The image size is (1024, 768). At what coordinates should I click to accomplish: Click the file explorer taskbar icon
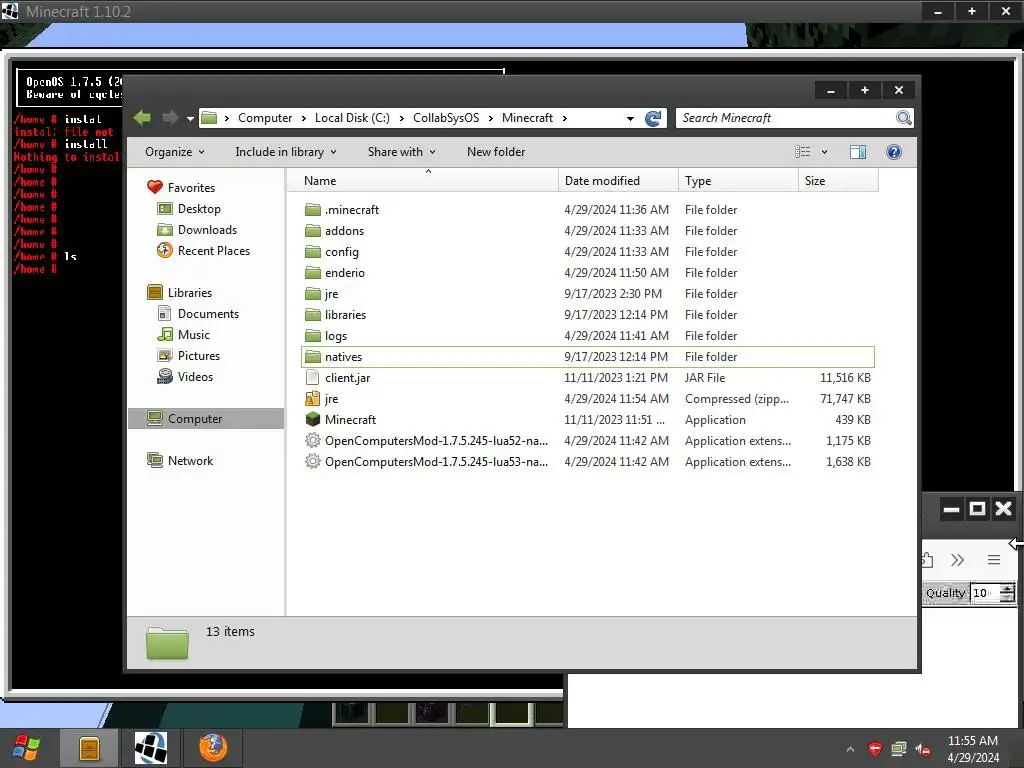click(89, 748)
